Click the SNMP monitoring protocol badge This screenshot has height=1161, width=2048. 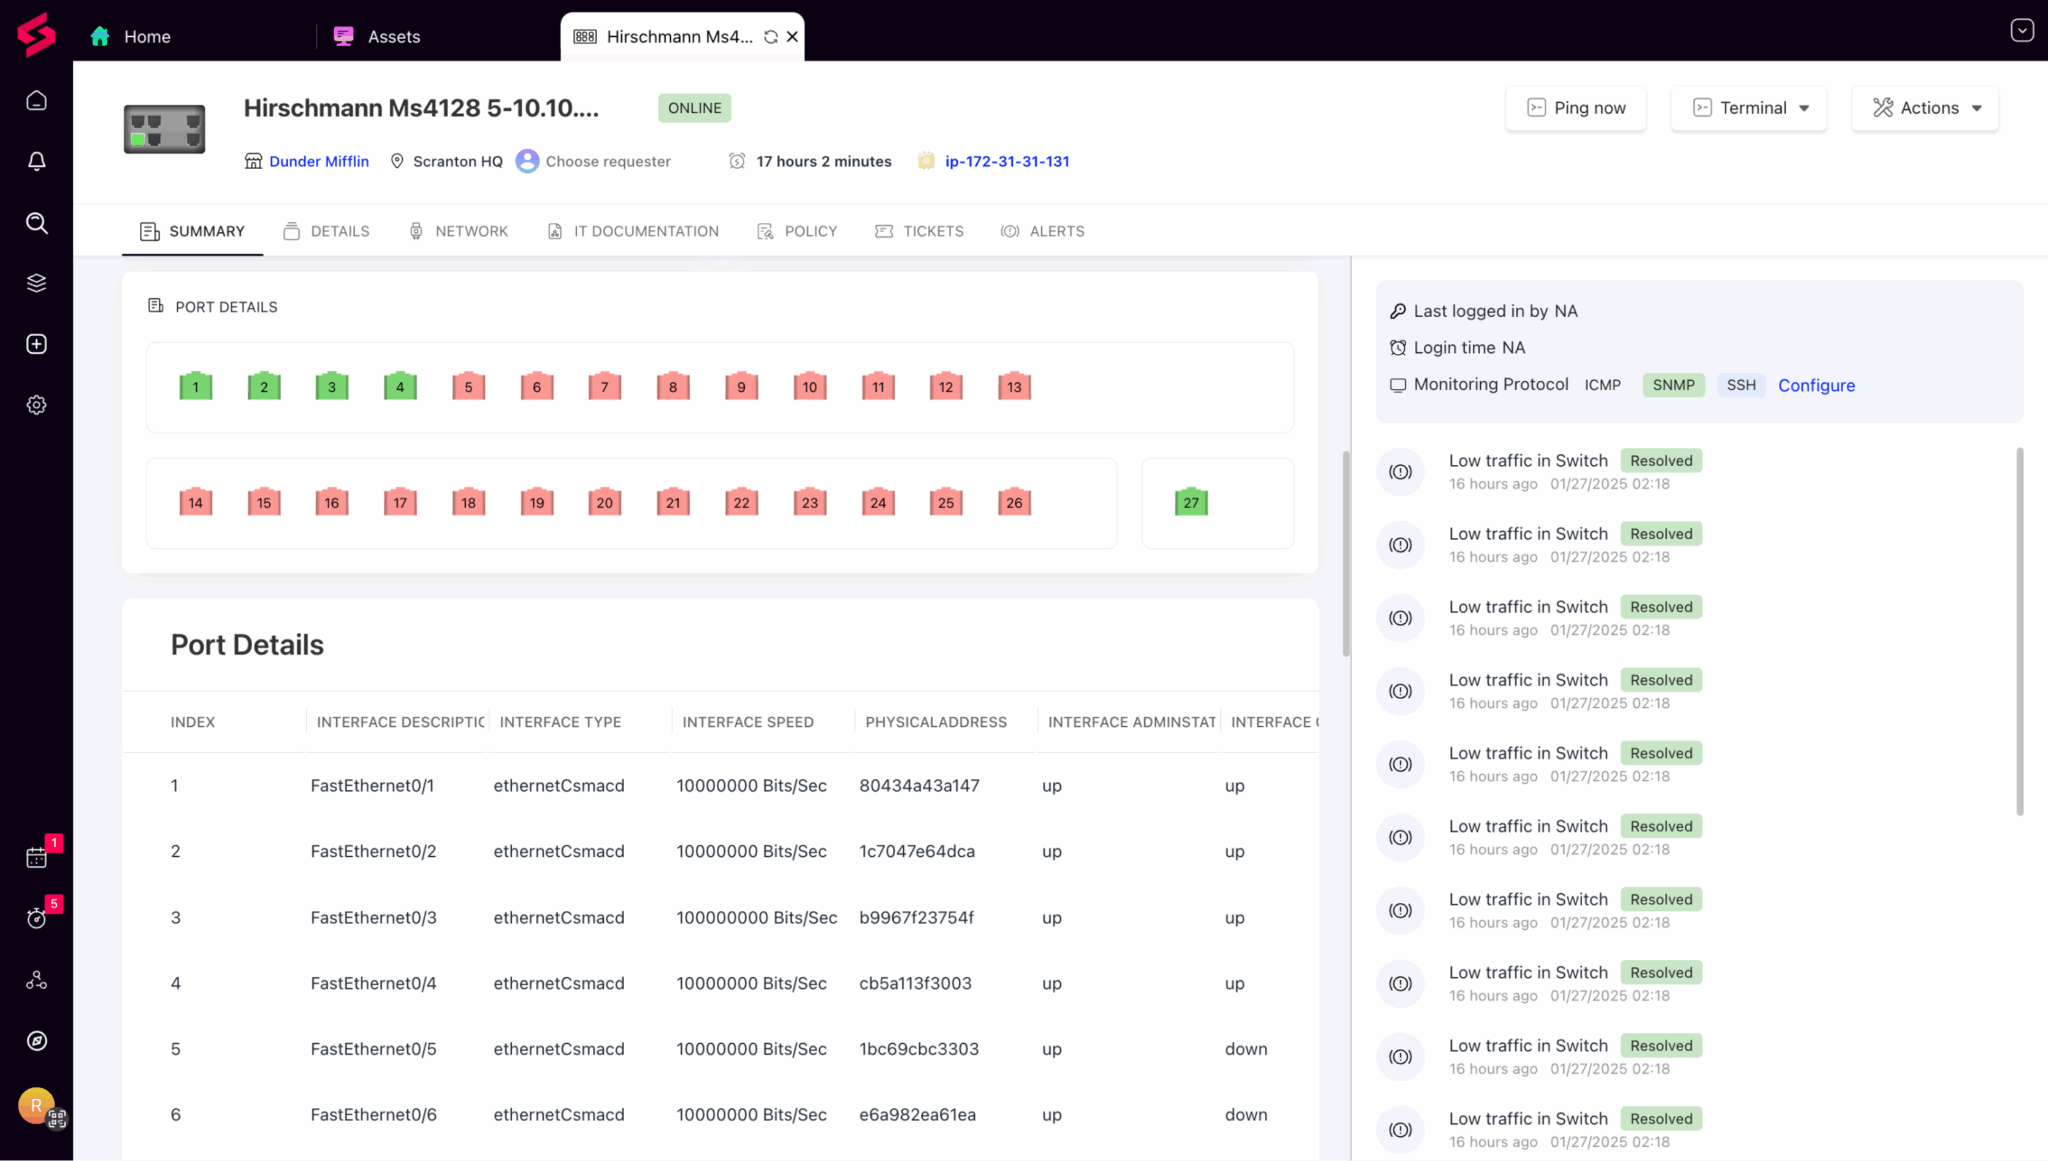(x=1673, y=385)
